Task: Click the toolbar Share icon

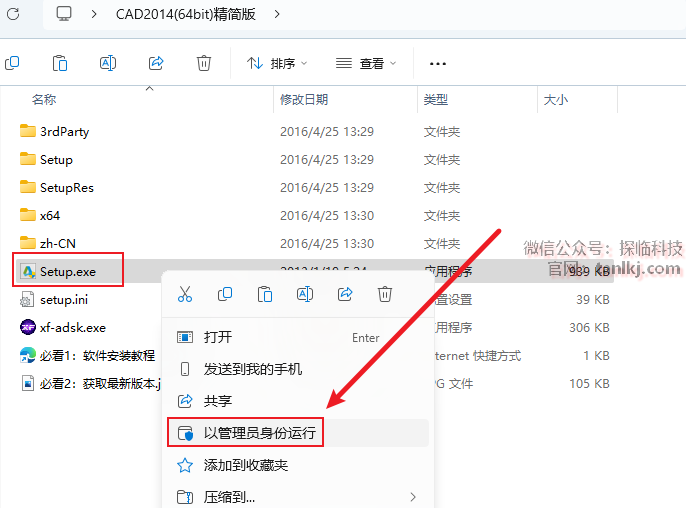Action: [156, 63]
